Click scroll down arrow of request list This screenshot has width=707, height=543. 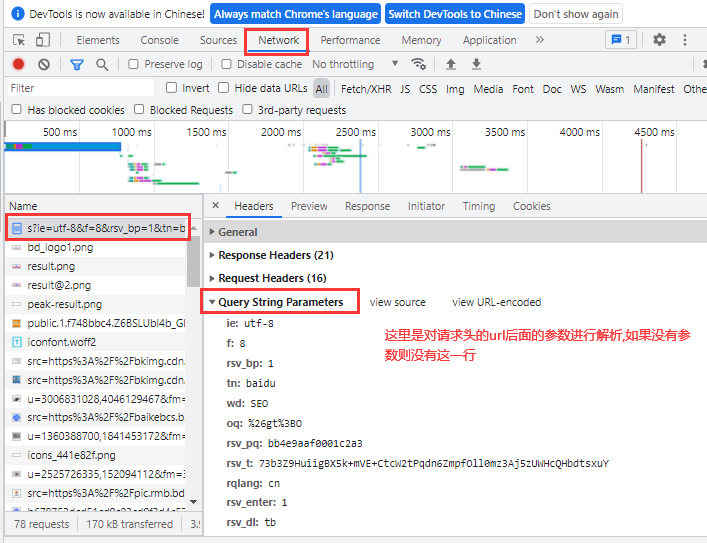pyautogui.click(x=193, y=502)
